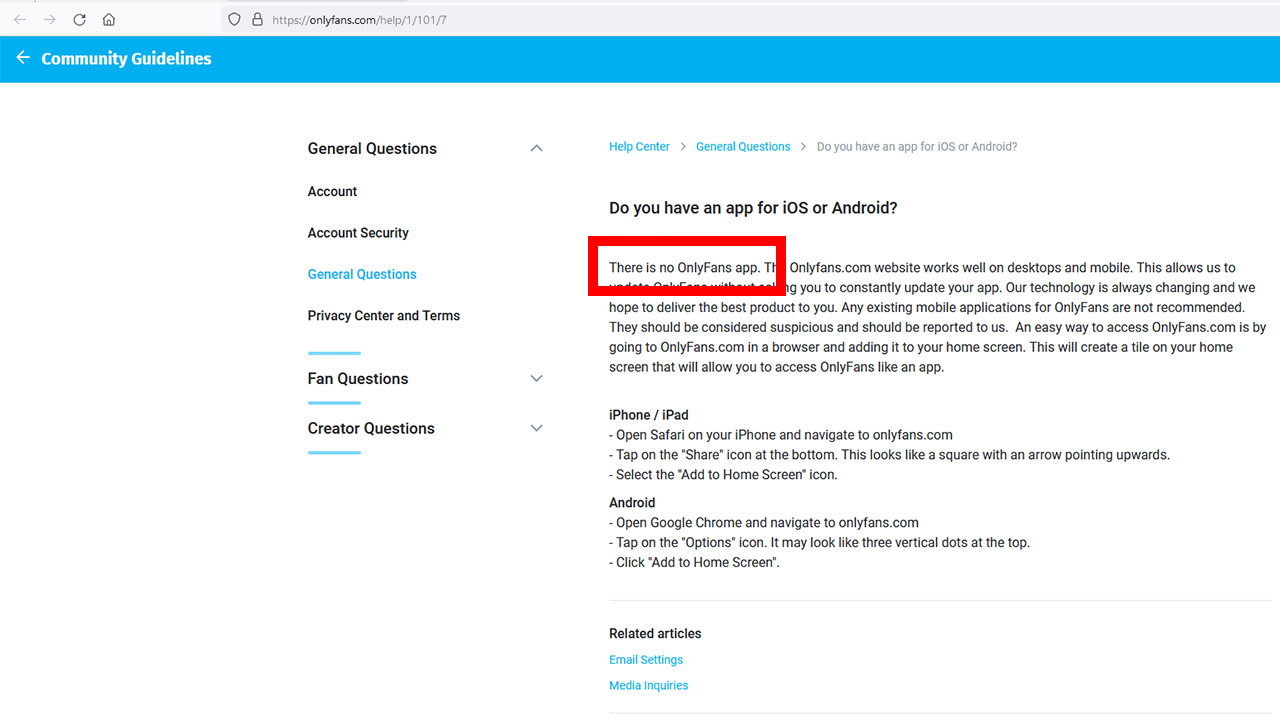Click the padlock site security icon
The width and height of the screenshot is (1280, 720).
(x=257, y=19)
